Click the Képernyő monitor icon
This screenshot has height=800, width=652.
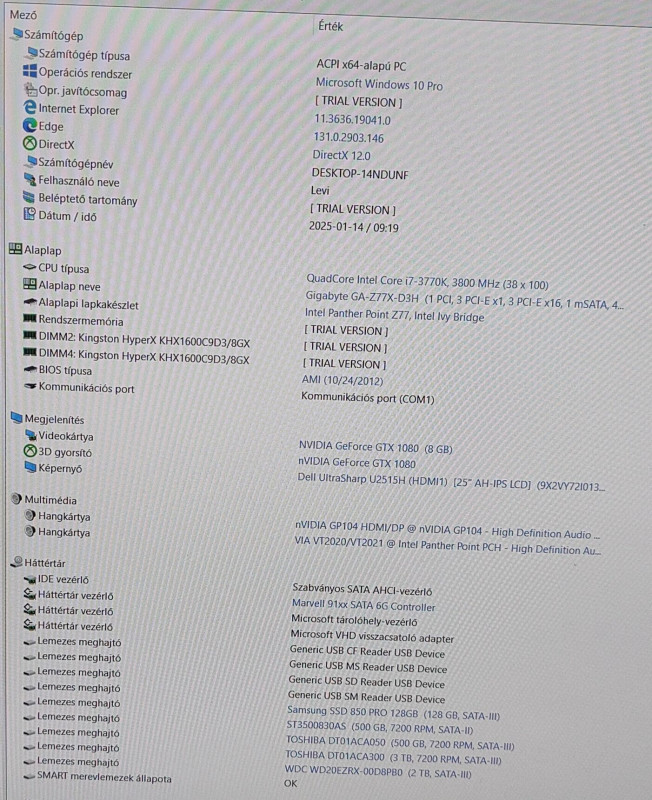(31, 467)
